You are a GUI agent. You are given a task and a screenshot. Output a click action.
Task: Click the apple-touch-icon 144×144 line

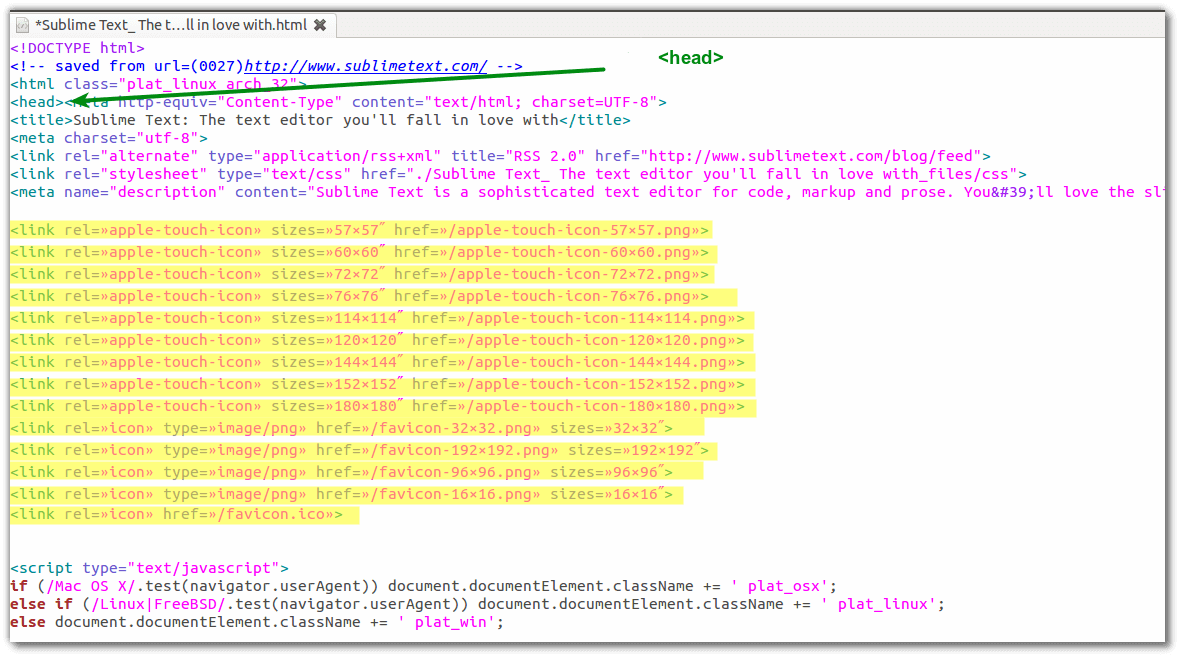(378, 362)
